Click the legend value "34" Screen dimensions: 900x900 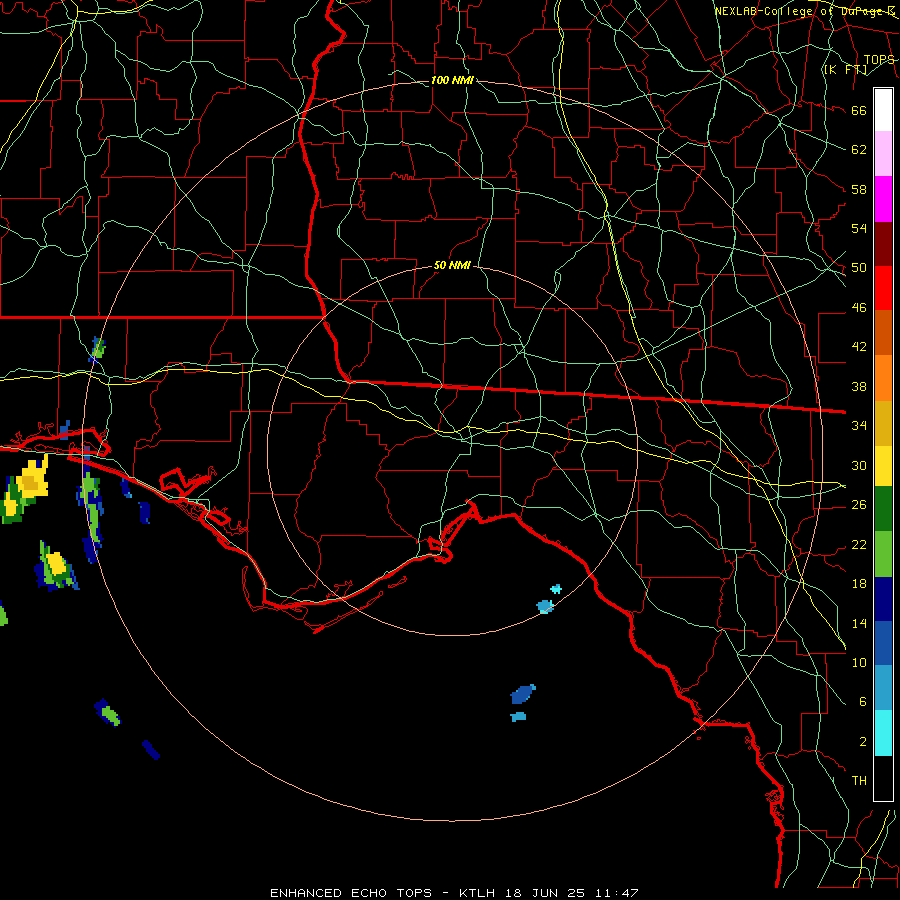click(x=859, y=425)
